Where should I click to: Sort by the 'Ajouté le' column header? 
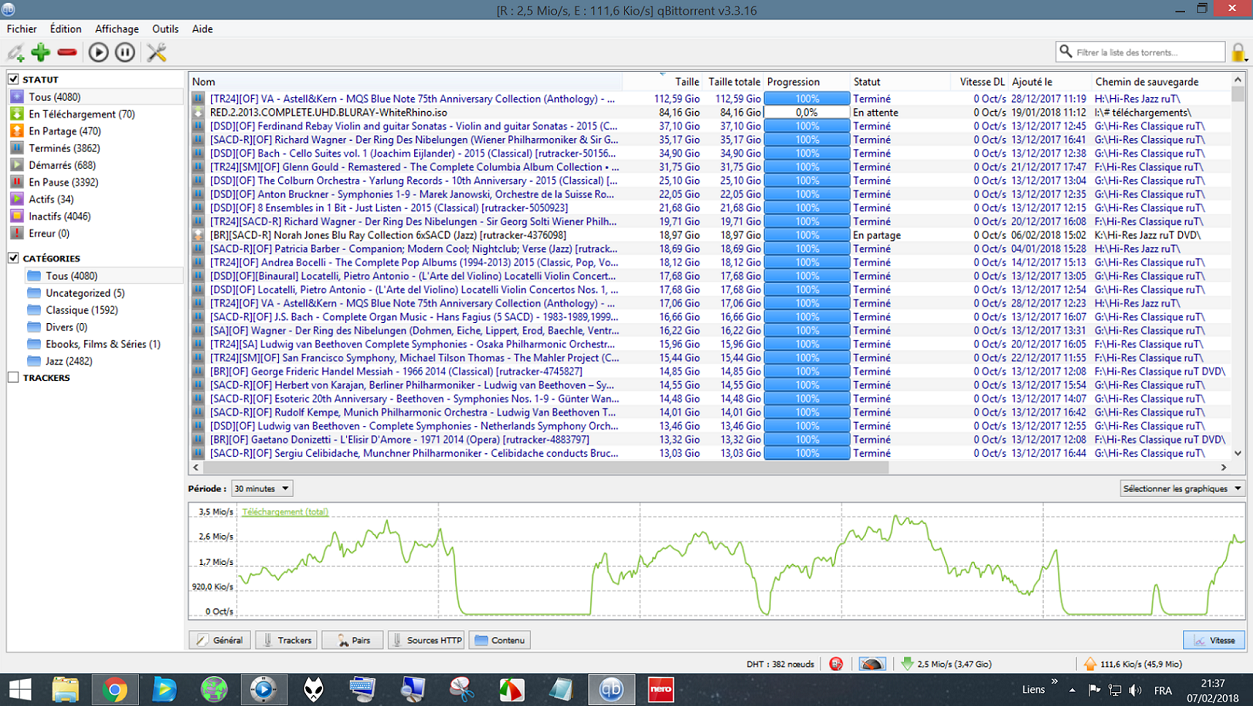(1049, 82)
